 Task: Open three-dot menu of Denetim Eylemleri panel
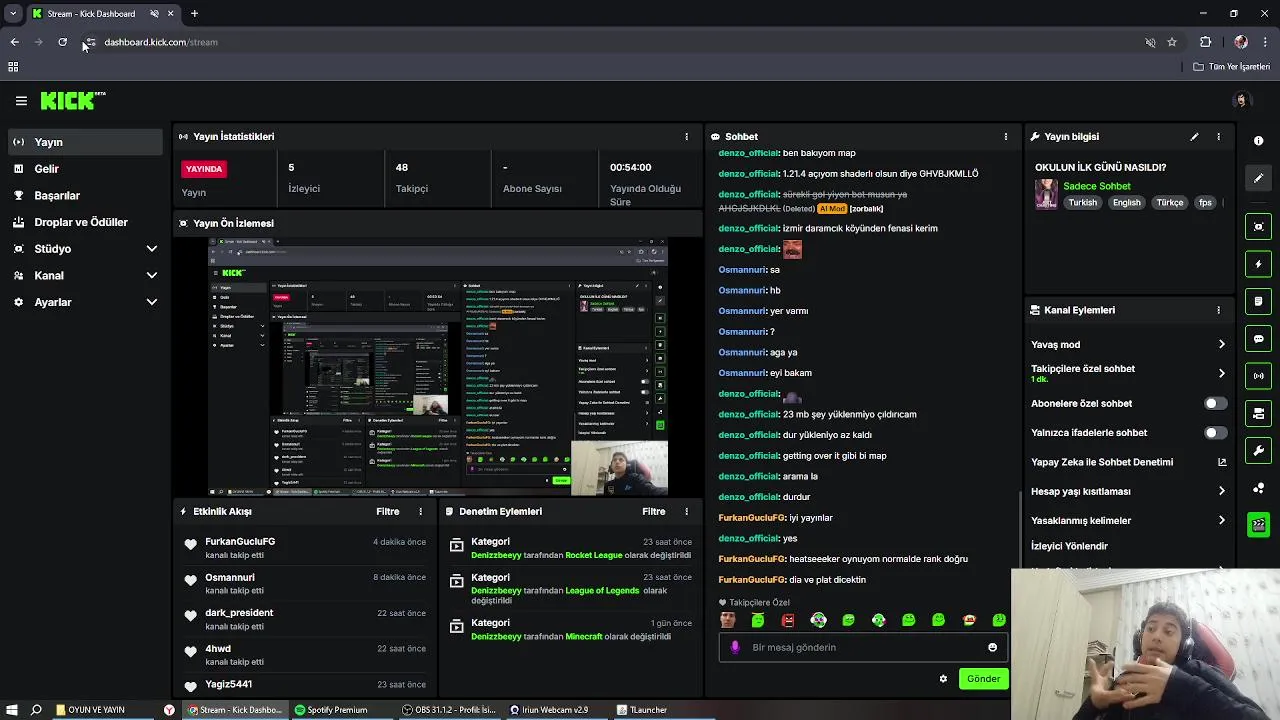pos(686,511)
